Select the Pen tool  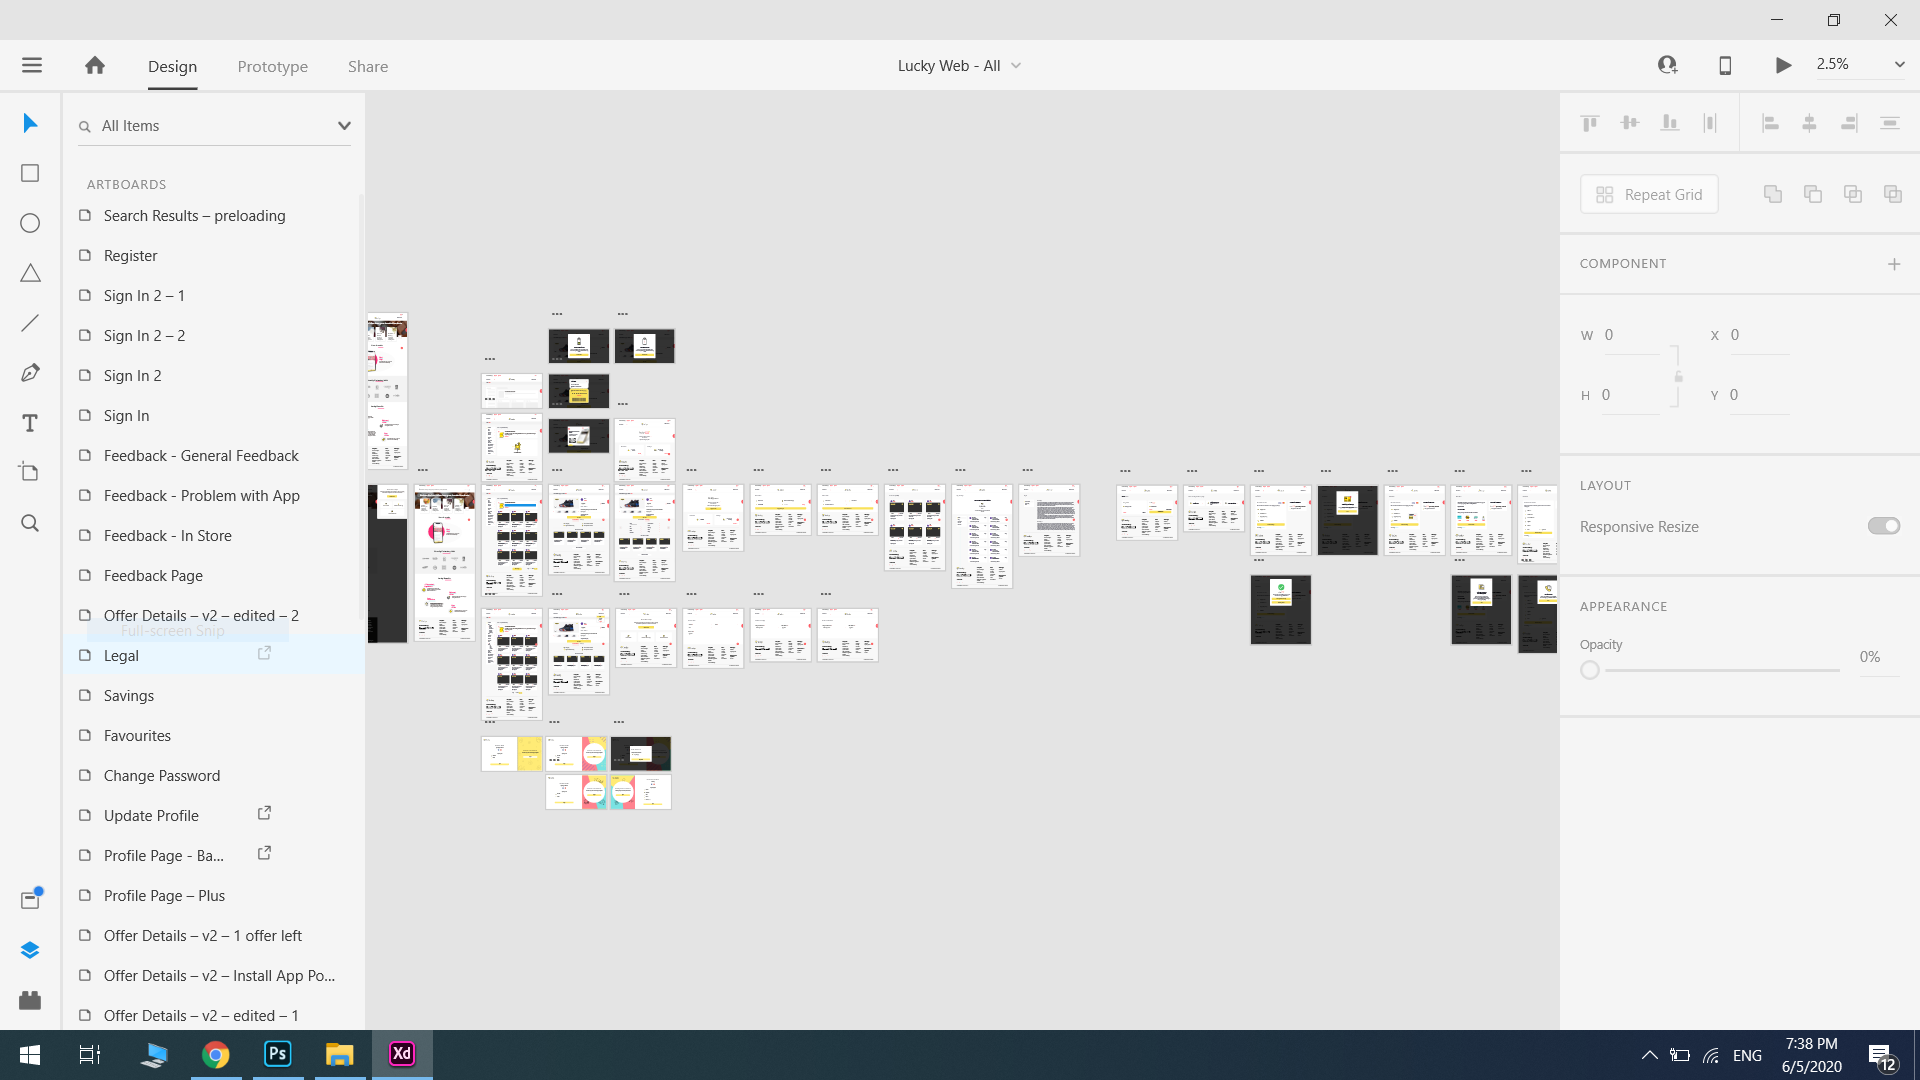coord(30,373)
